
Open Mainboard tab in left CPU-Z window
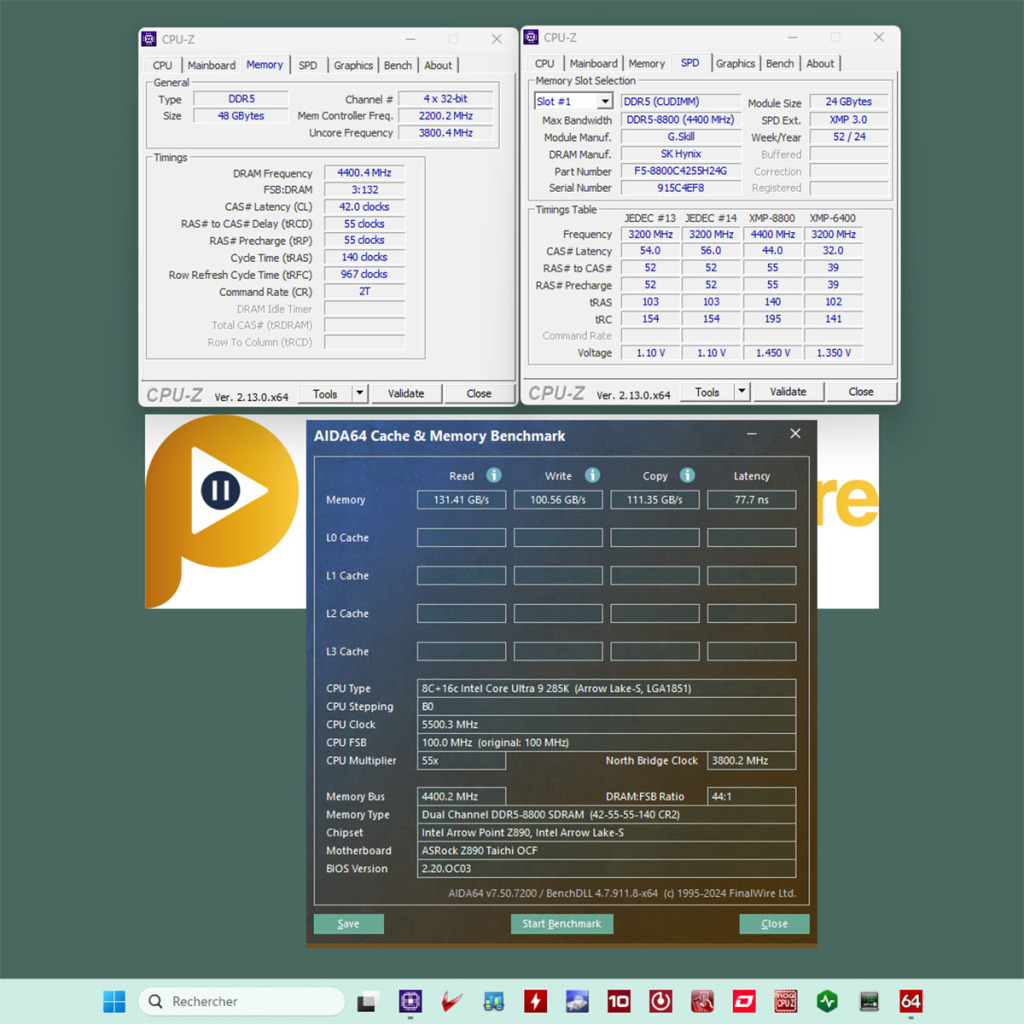point(212,65)
